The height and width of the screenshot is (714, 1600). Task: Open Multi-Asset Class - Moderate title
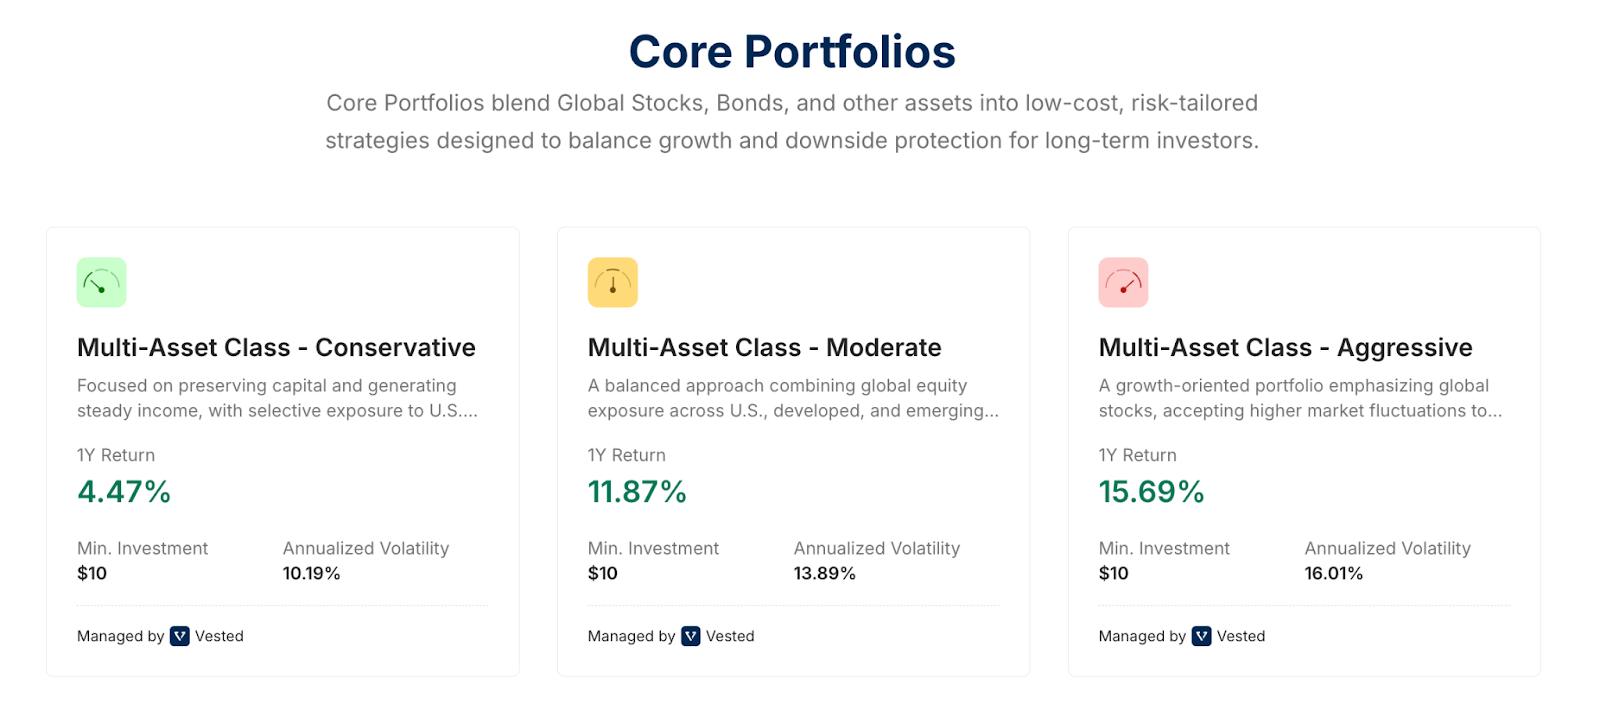click(x=764, y=347)
